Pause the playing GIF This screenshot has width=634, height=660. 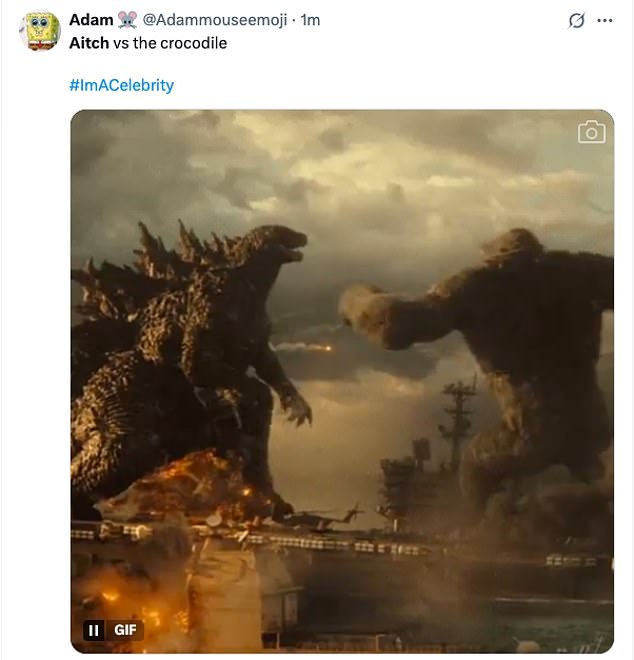point(94,630)
